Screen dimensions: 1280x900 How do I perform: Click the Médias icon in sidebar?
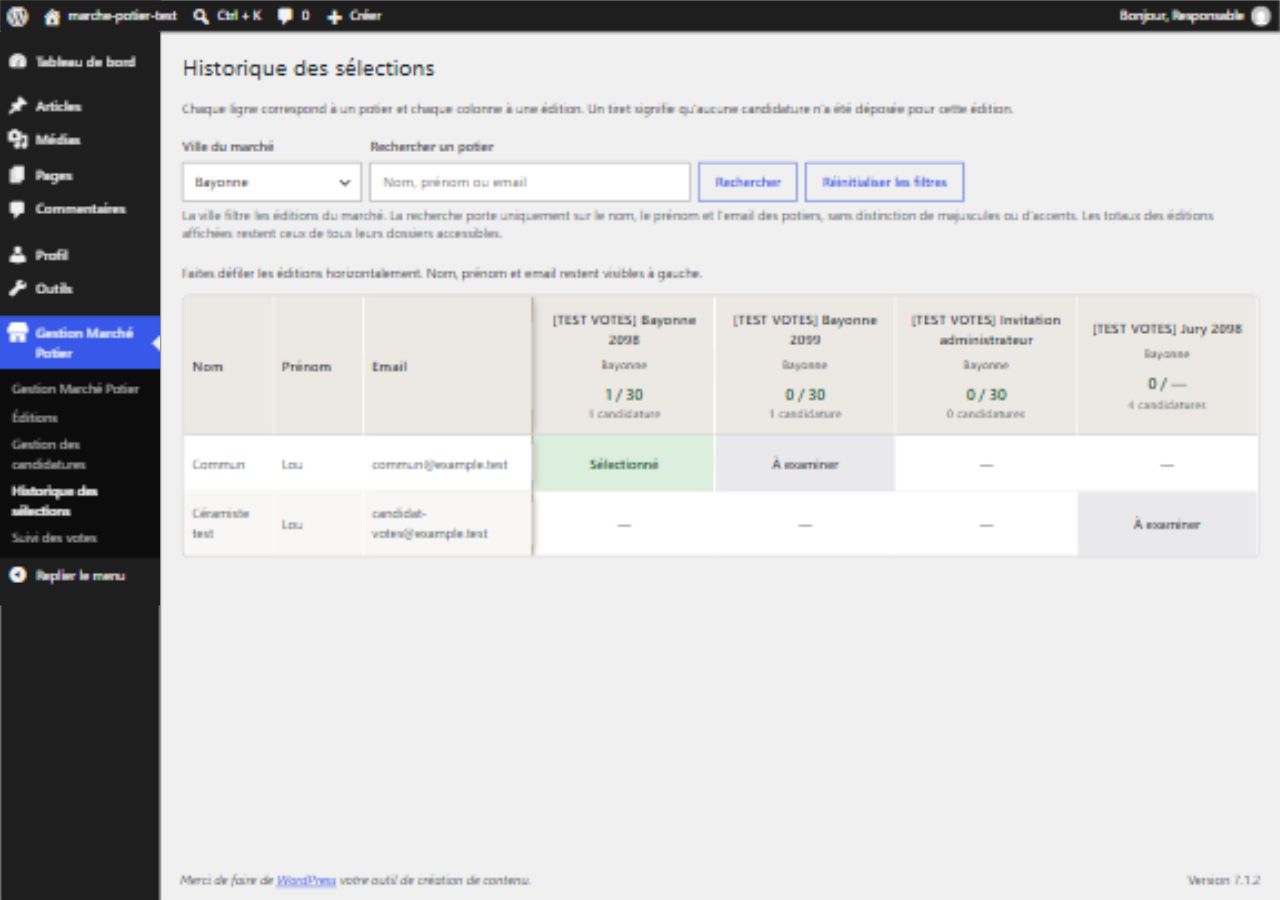point(17,140)
